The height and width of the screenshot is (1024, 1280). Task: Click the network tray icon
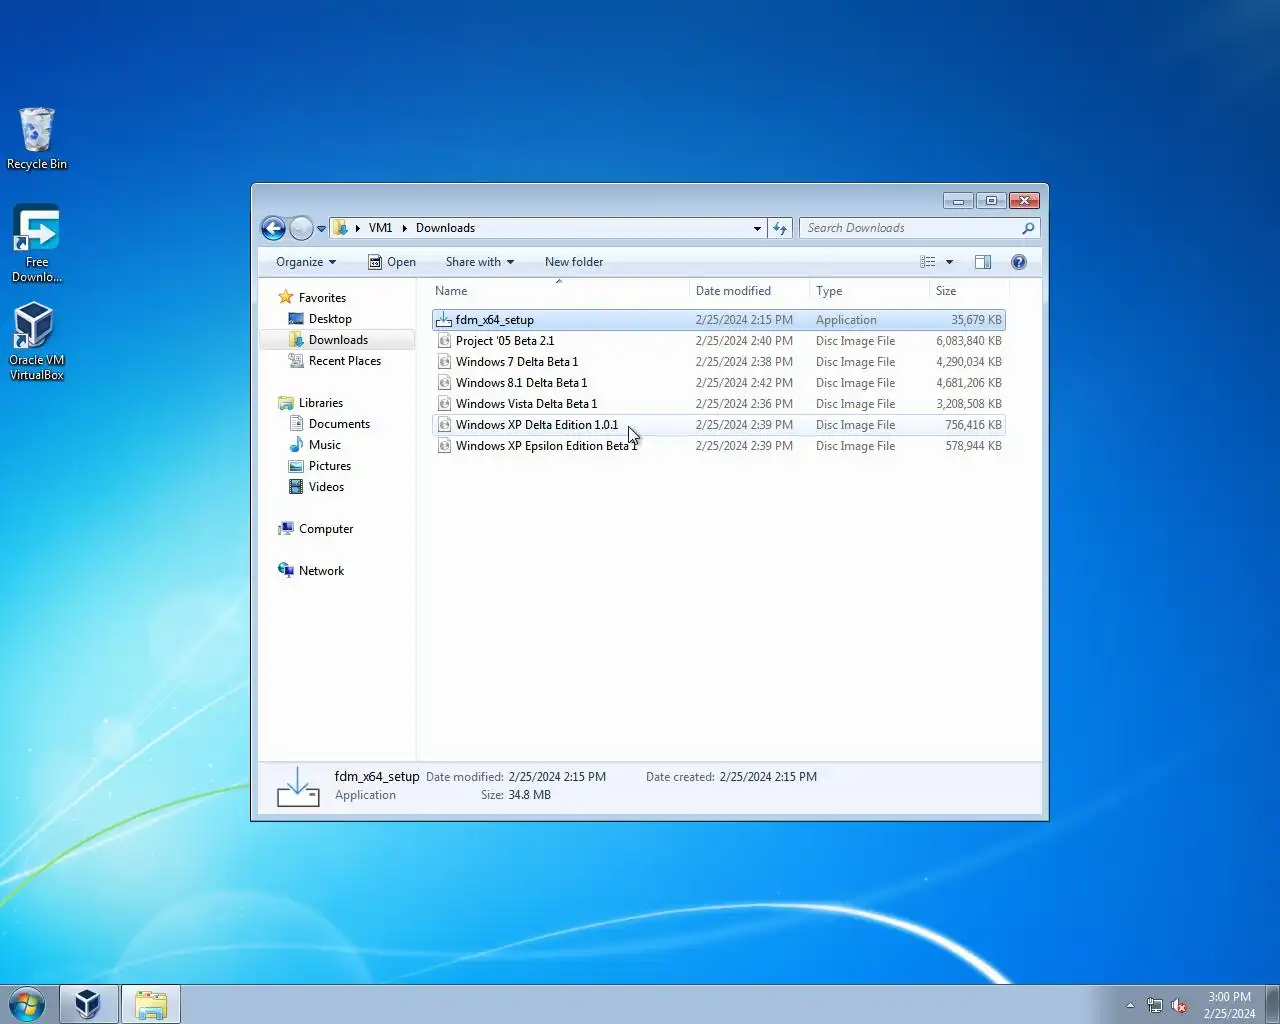click(x=1155, y=1006)
